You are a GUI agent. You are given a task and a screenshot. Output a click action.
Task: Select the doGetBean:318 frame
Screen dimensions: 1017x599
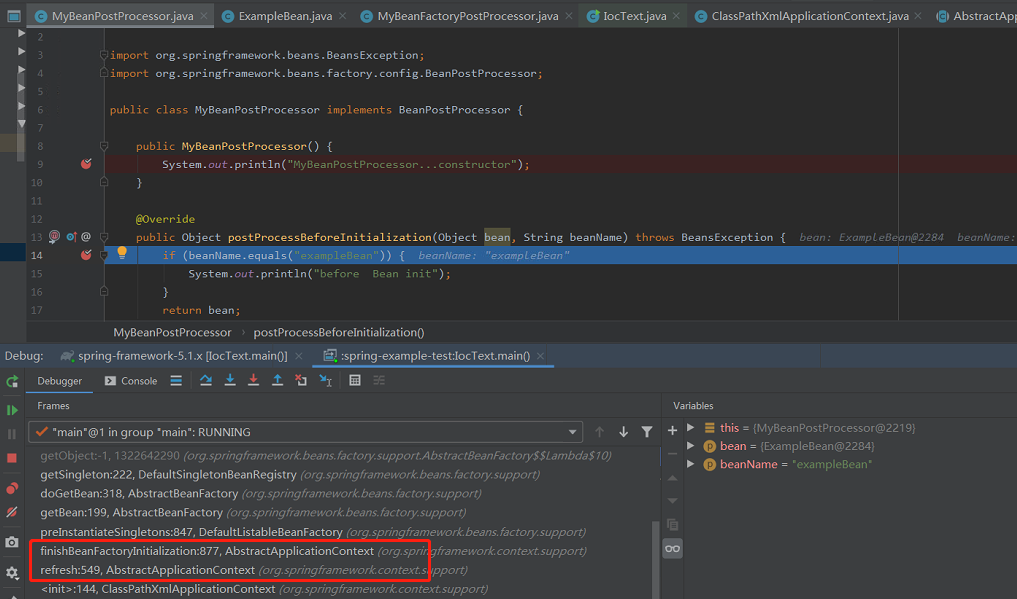tap(339, 493)
